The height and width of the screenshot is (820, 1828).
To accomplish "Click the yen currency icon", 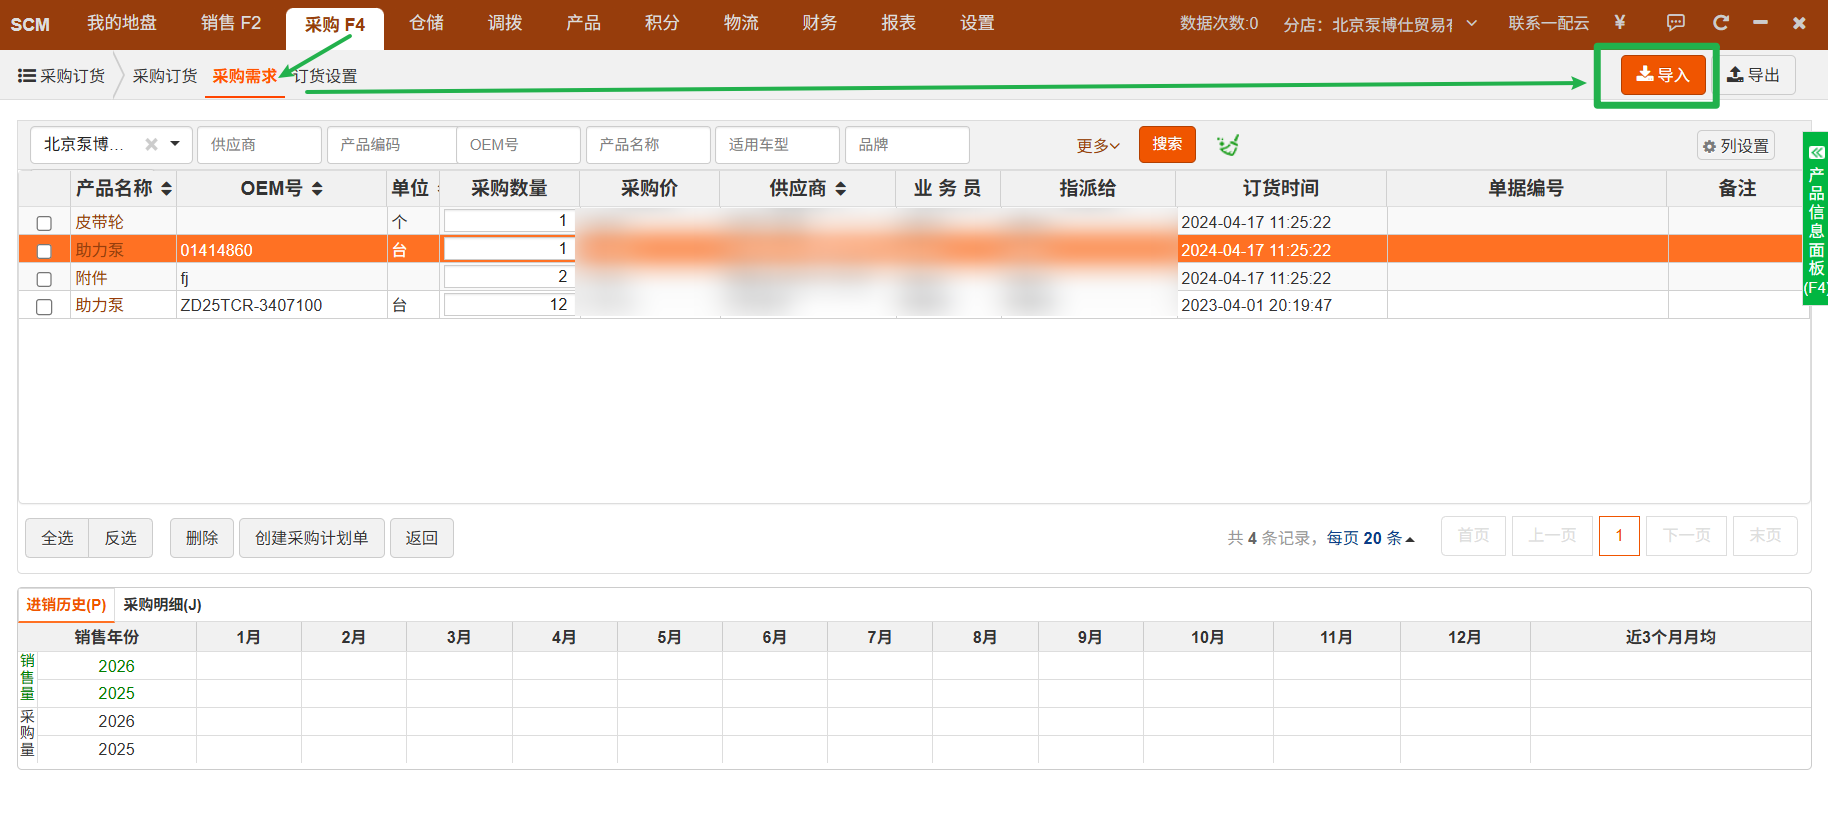I will click(x=1620, y=22).
